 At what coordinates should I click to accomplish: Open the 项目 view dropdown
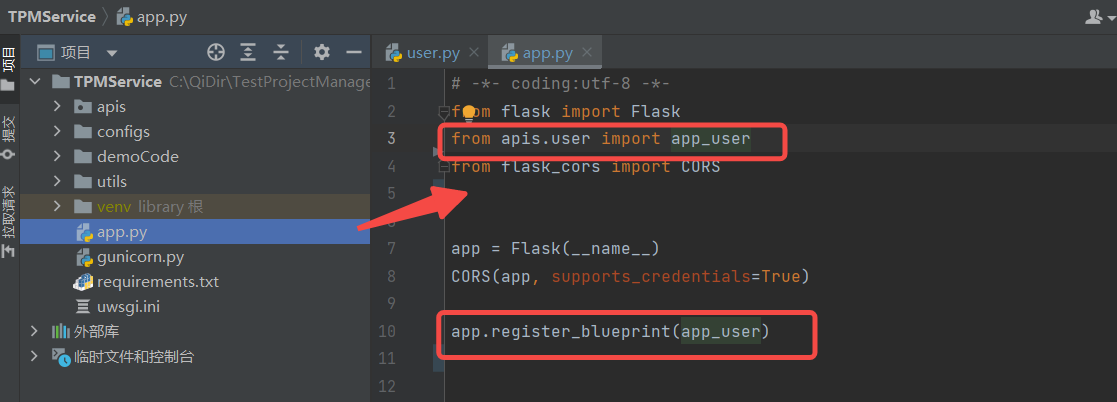pyautogui.click(x=111, y=53)
